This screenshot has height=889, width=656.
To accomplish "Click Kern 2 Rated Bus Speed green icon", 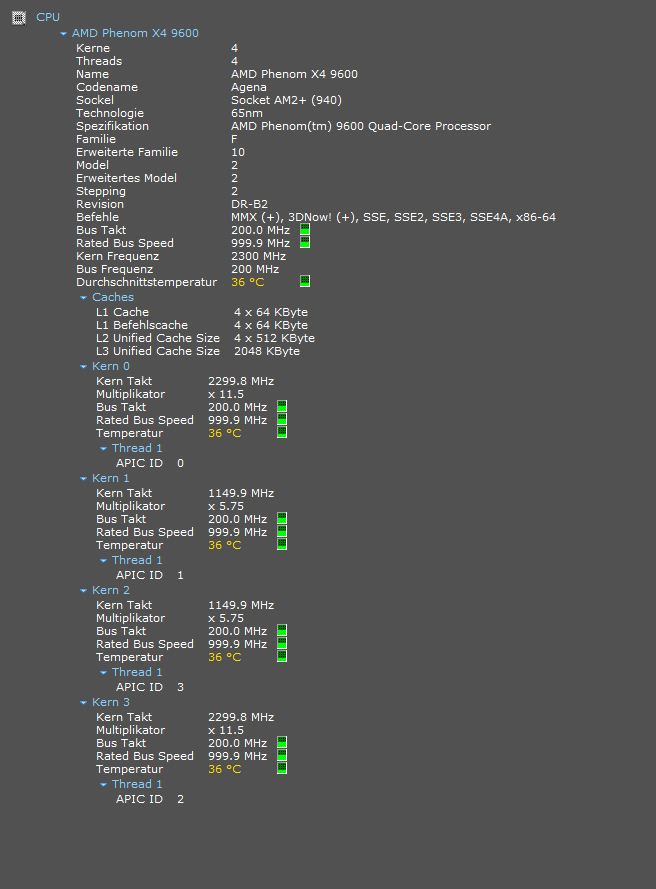I will [282, 644].
